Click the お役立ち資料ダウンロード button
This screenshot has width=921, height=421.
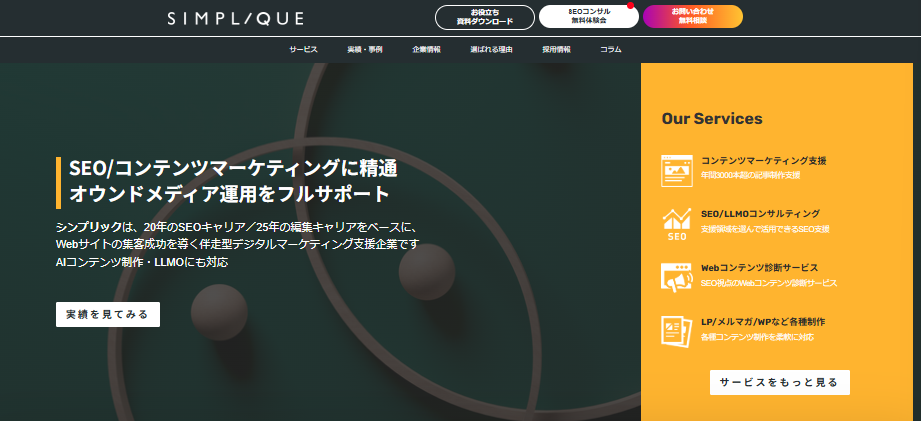(484, 17)
